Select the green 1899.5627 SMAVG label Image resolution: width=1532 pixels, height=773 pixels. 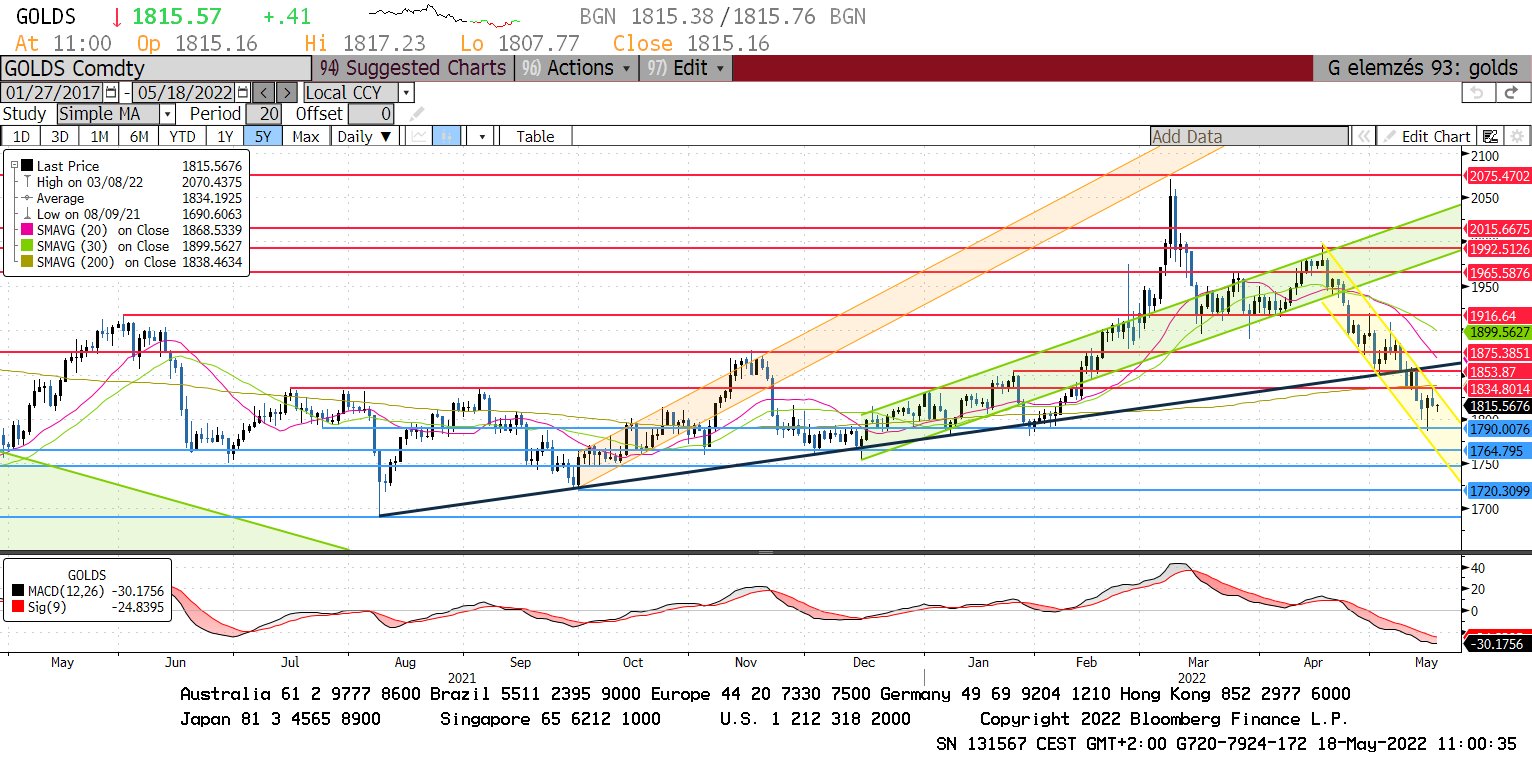pos(1499,331)
